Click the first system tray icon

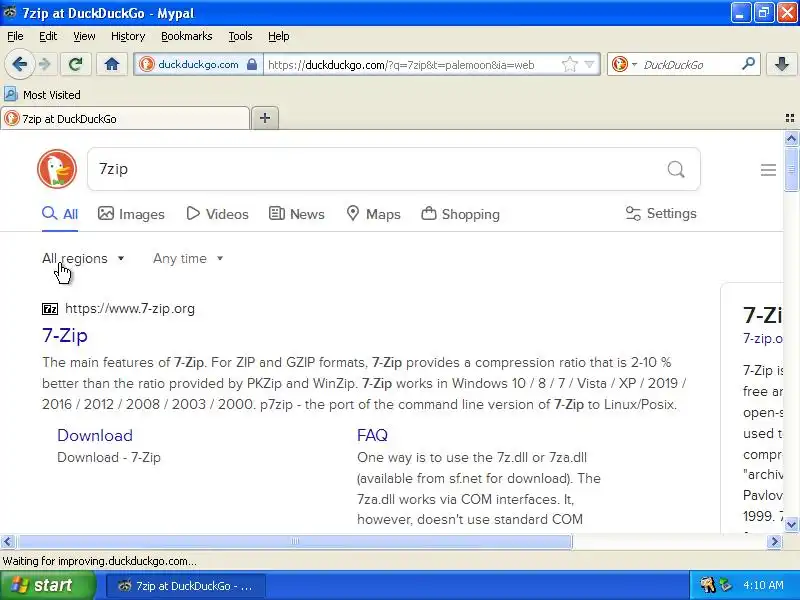pyautogui.click(x=707, y=585)
